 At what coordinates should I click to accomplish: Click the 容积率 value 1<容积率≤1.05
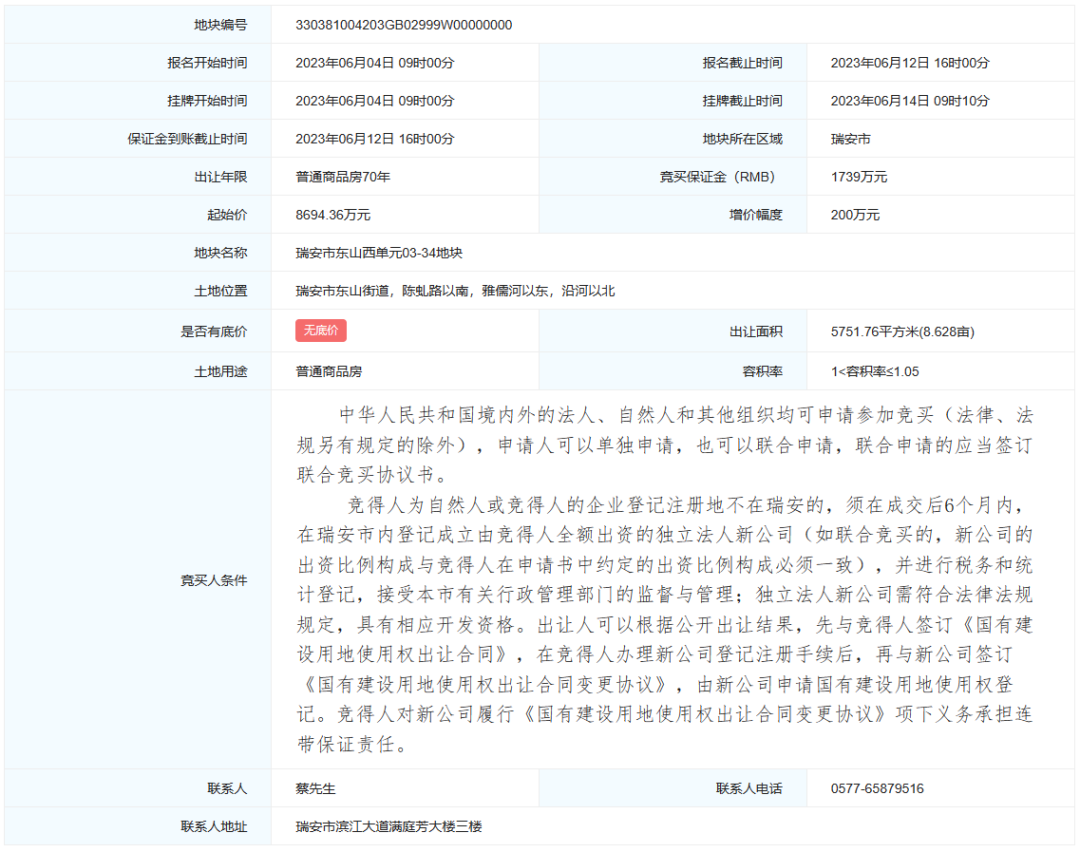874,371
